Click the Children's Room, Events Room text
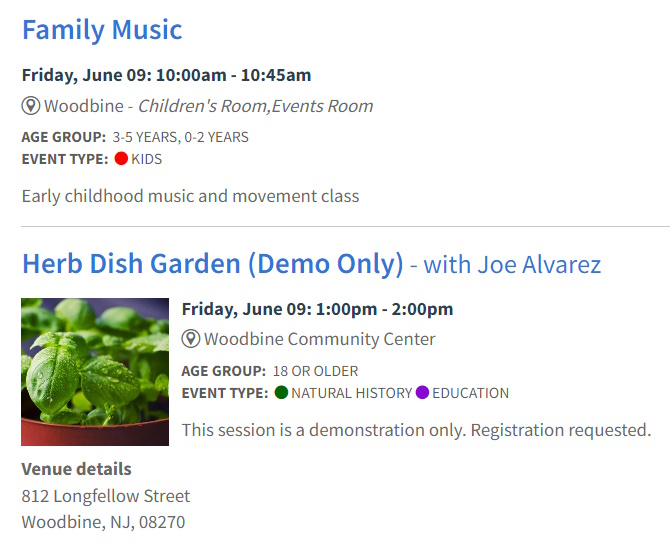Screen dimensions: 670x544 click(255, 106)
